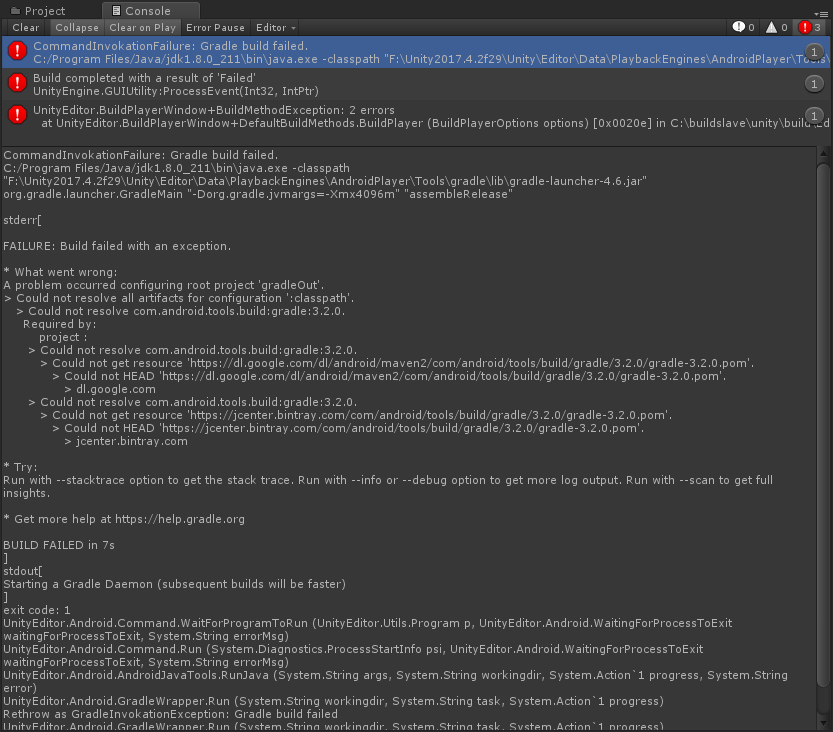Click '> jcenter.bintray.com' line
Screen dimensions: 833x732
pyautogui.click(x=126, y=441)
